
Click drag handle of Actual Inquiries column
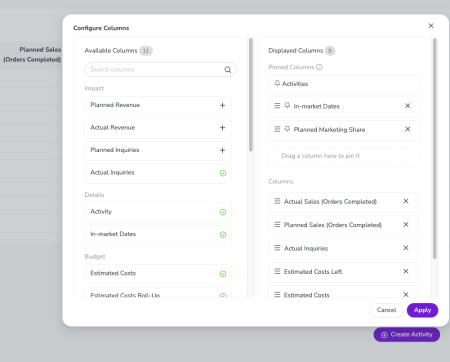pos(277,248)
